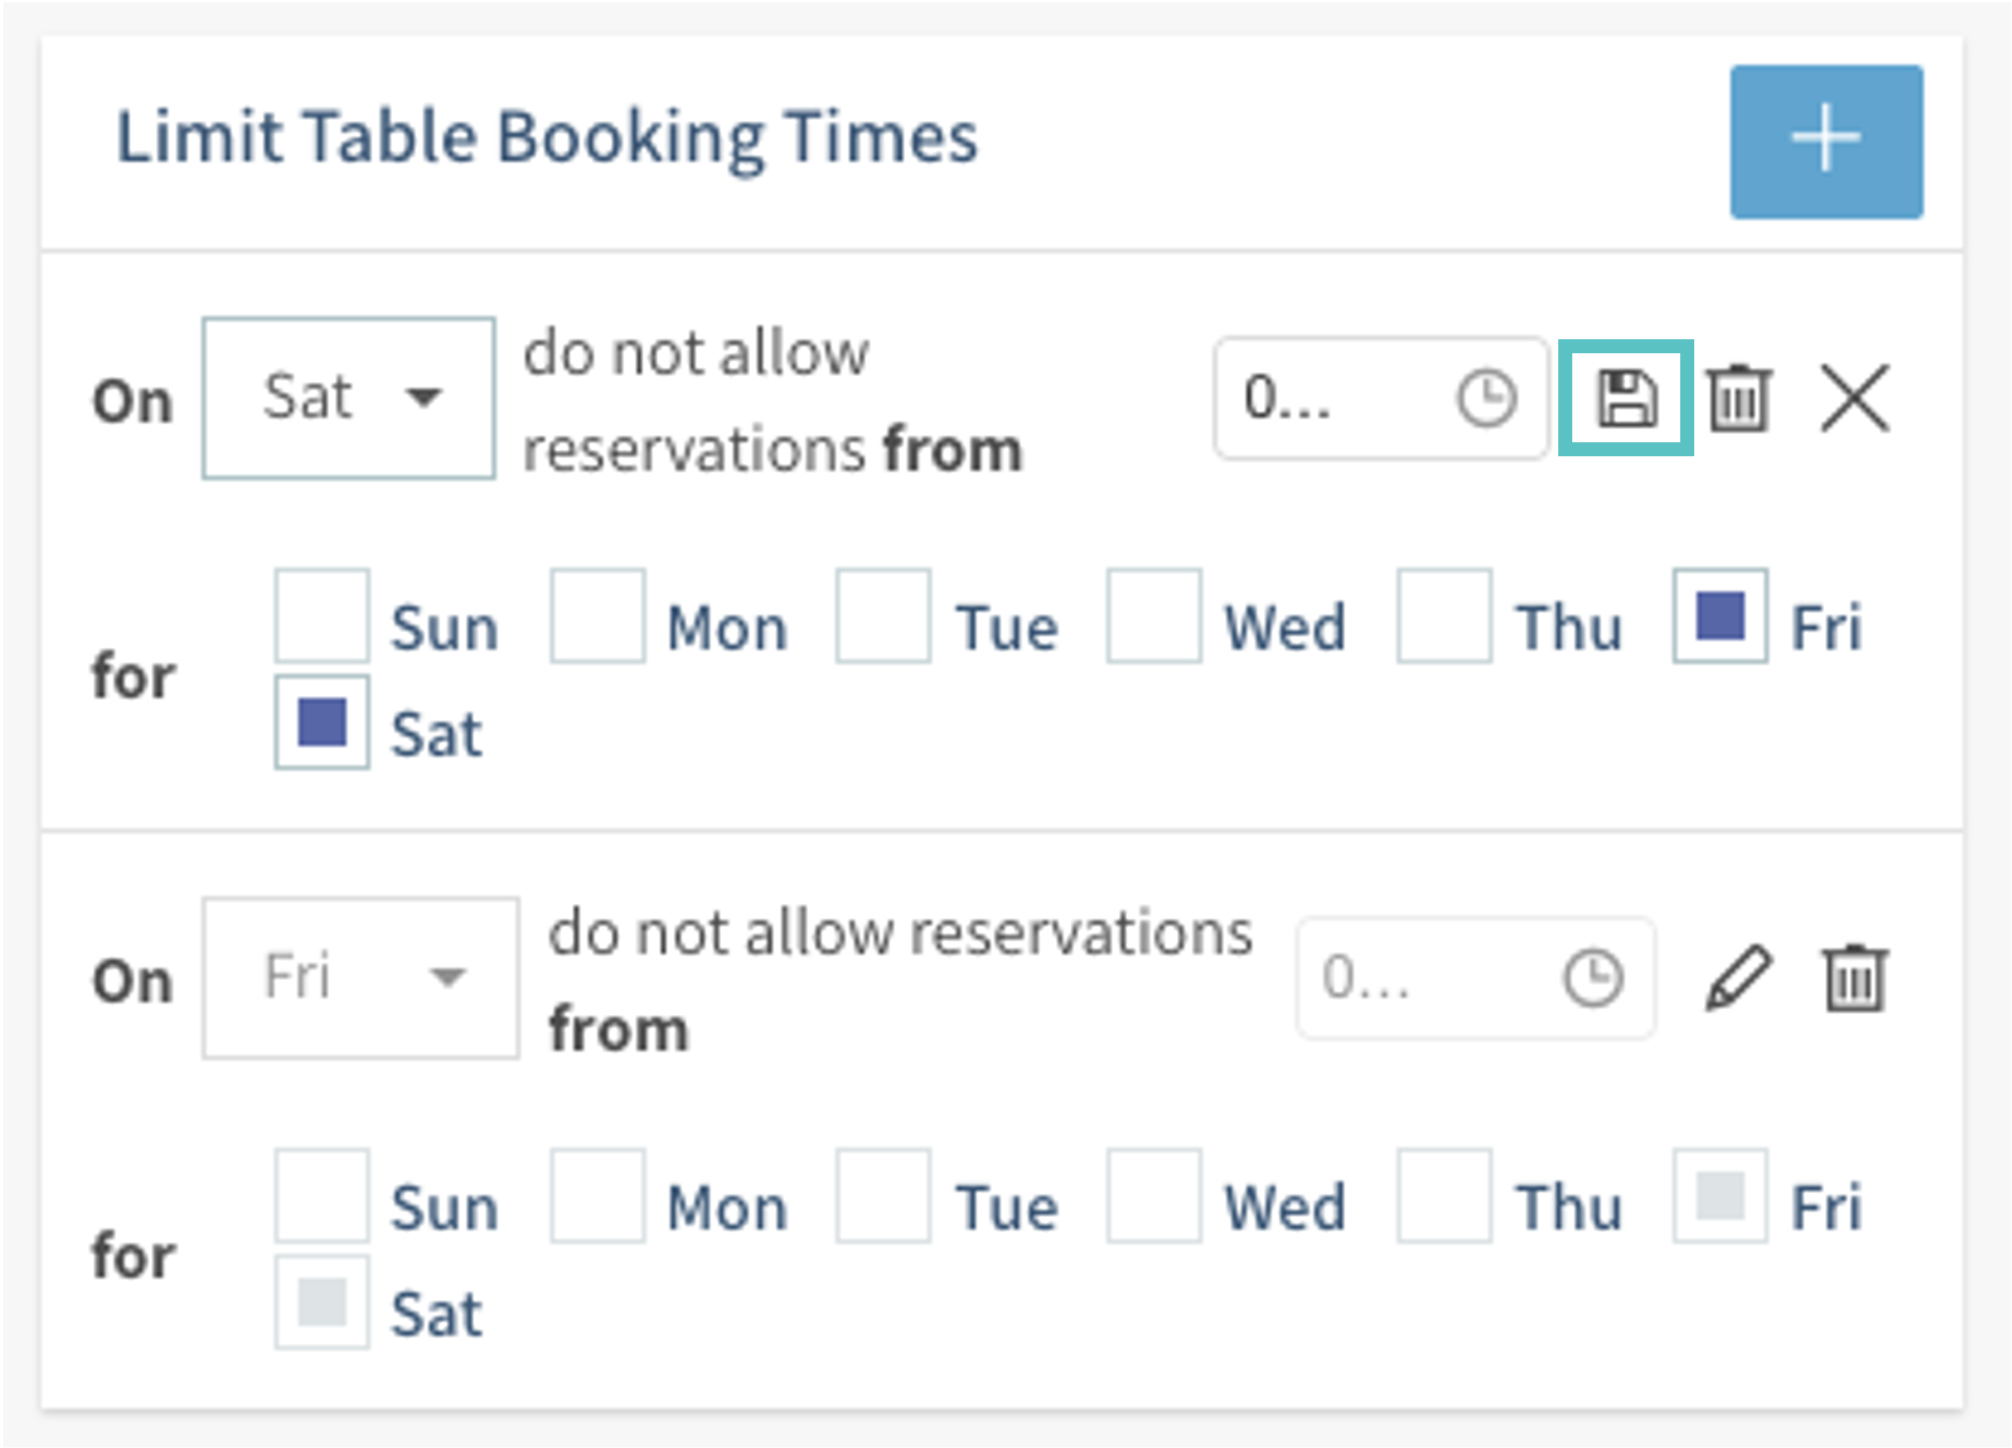Uncheck Sat checkbox in the Sat rule
The width and height of the screenshot is (2012, 1448).
coord(322,722)
